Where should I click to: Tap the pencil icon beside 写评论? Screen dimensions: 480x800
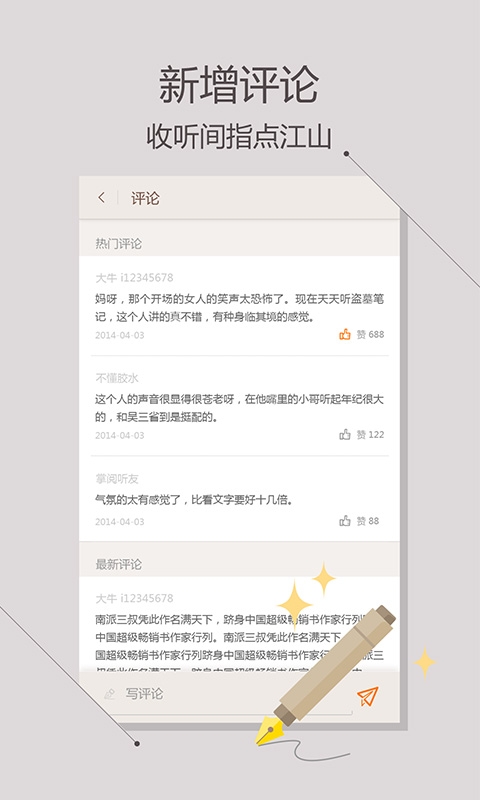pos(109,694)
